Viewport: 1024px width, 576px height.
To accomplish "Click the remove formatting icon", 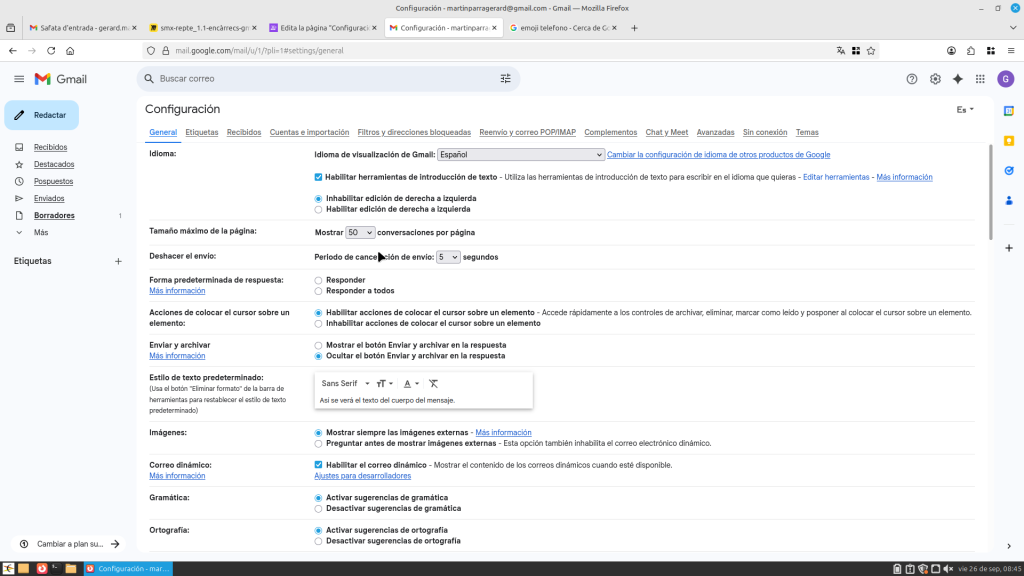I will [433, 384].
